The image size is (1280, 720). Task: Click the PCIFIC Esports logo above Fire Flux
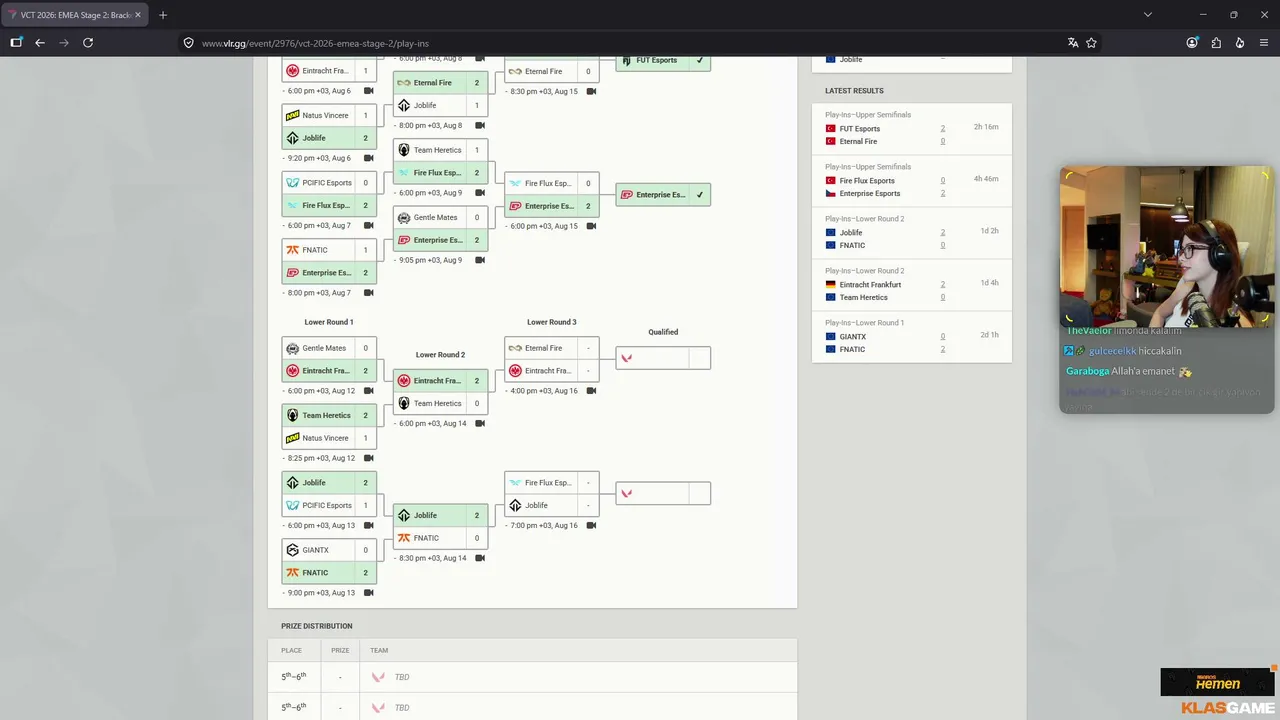click(293, 183)
